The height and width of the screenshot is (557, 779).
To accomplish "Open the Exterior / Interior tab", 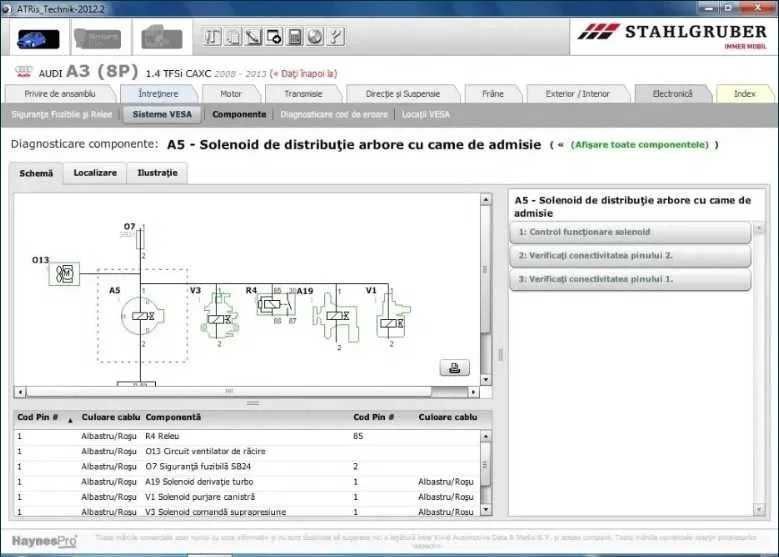I will click(x=577, y=94).
